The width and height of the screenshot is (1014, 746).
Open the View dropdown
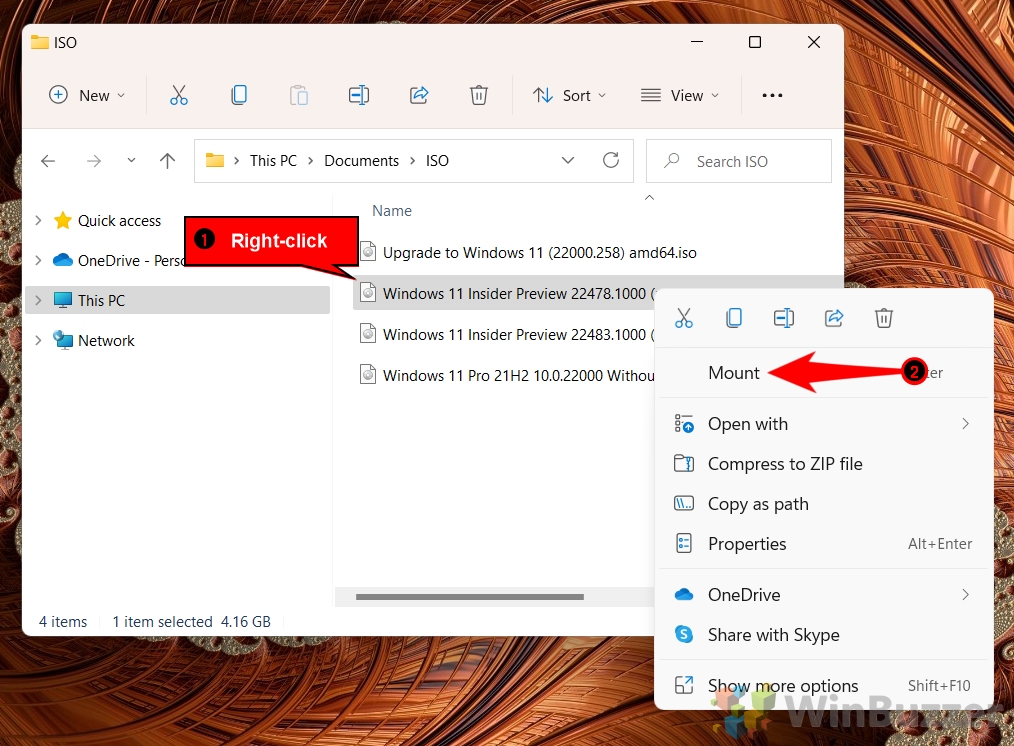681,95
